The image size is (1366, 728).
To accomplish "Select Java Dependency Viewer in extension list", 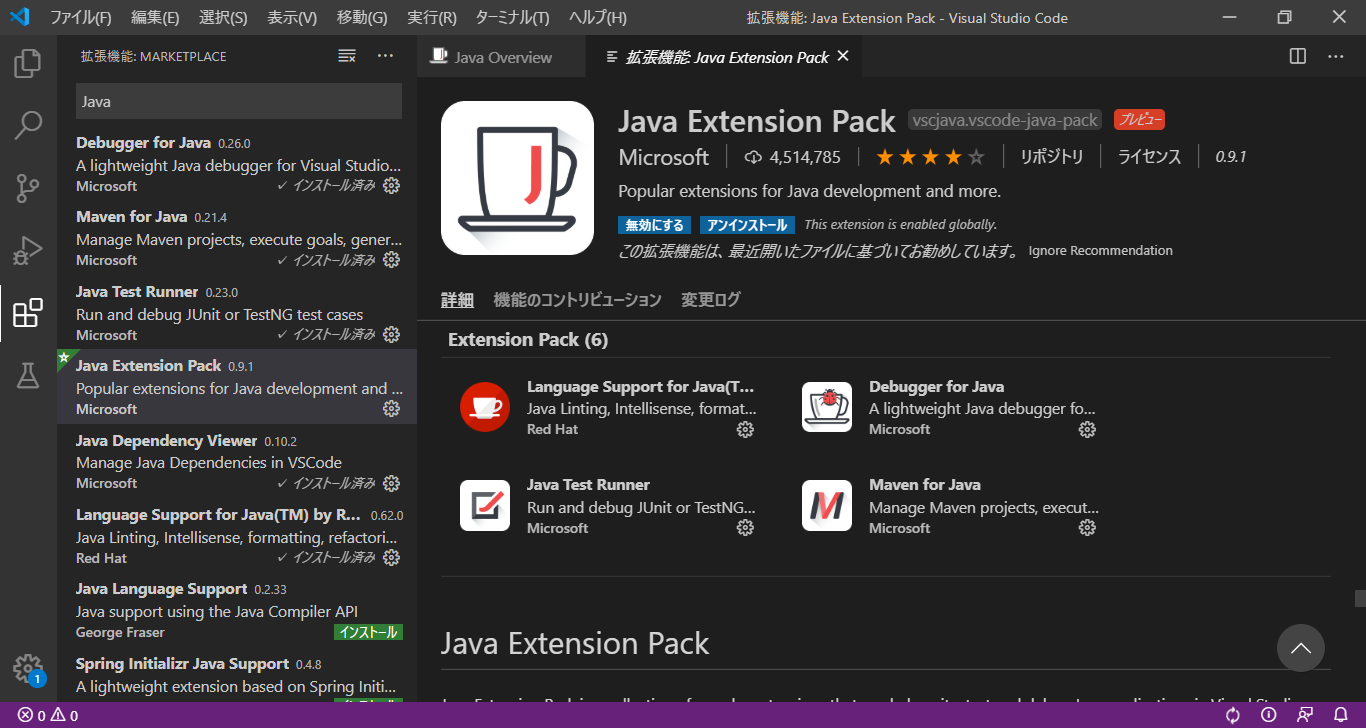I will point(237,461).
